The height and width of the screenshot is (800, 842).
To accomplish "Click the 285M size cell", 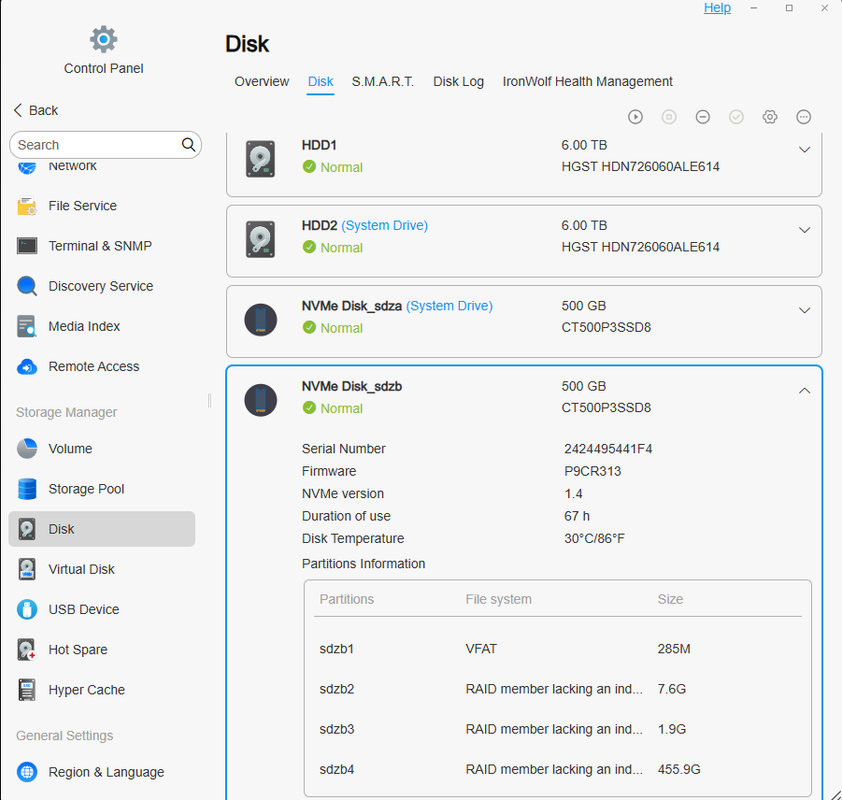I will 673,649.
